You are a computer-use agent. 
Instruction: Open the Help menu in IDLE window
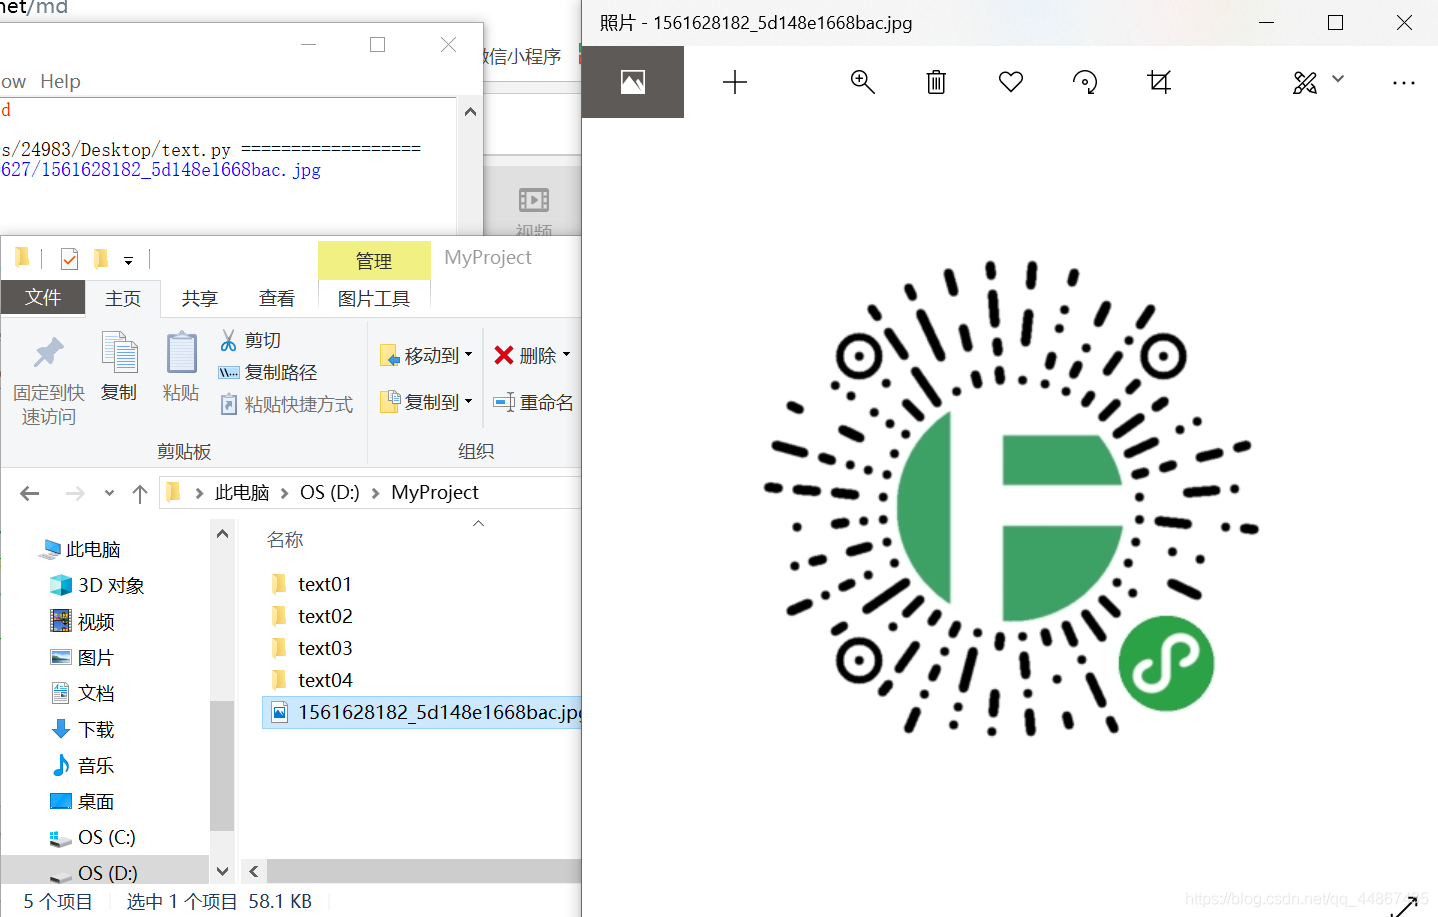[x=60, y=81]
